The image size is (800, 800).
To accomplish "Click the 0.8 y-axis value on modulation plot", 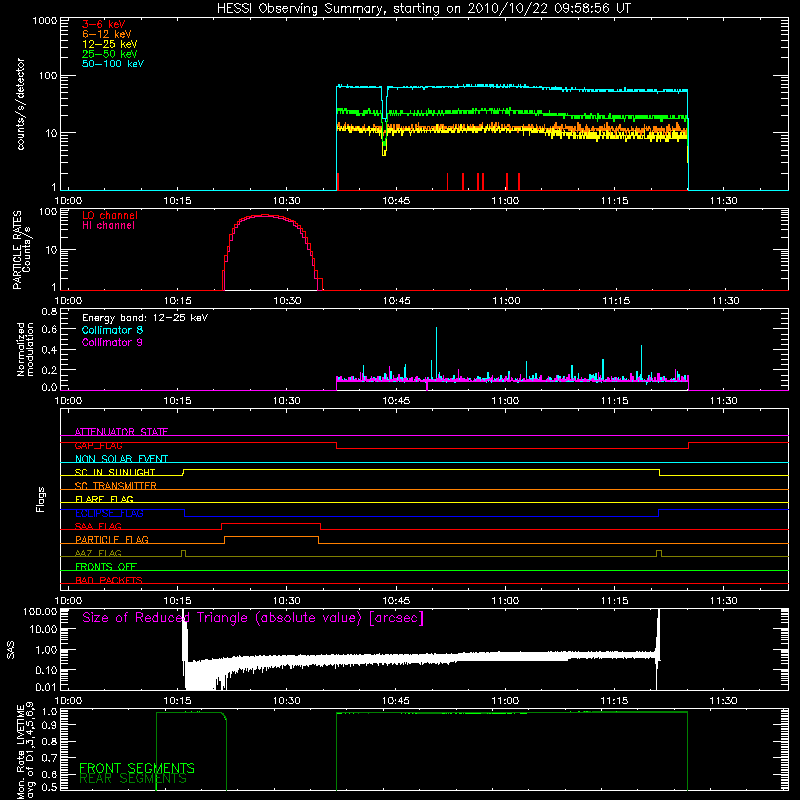I will [49, 312].
